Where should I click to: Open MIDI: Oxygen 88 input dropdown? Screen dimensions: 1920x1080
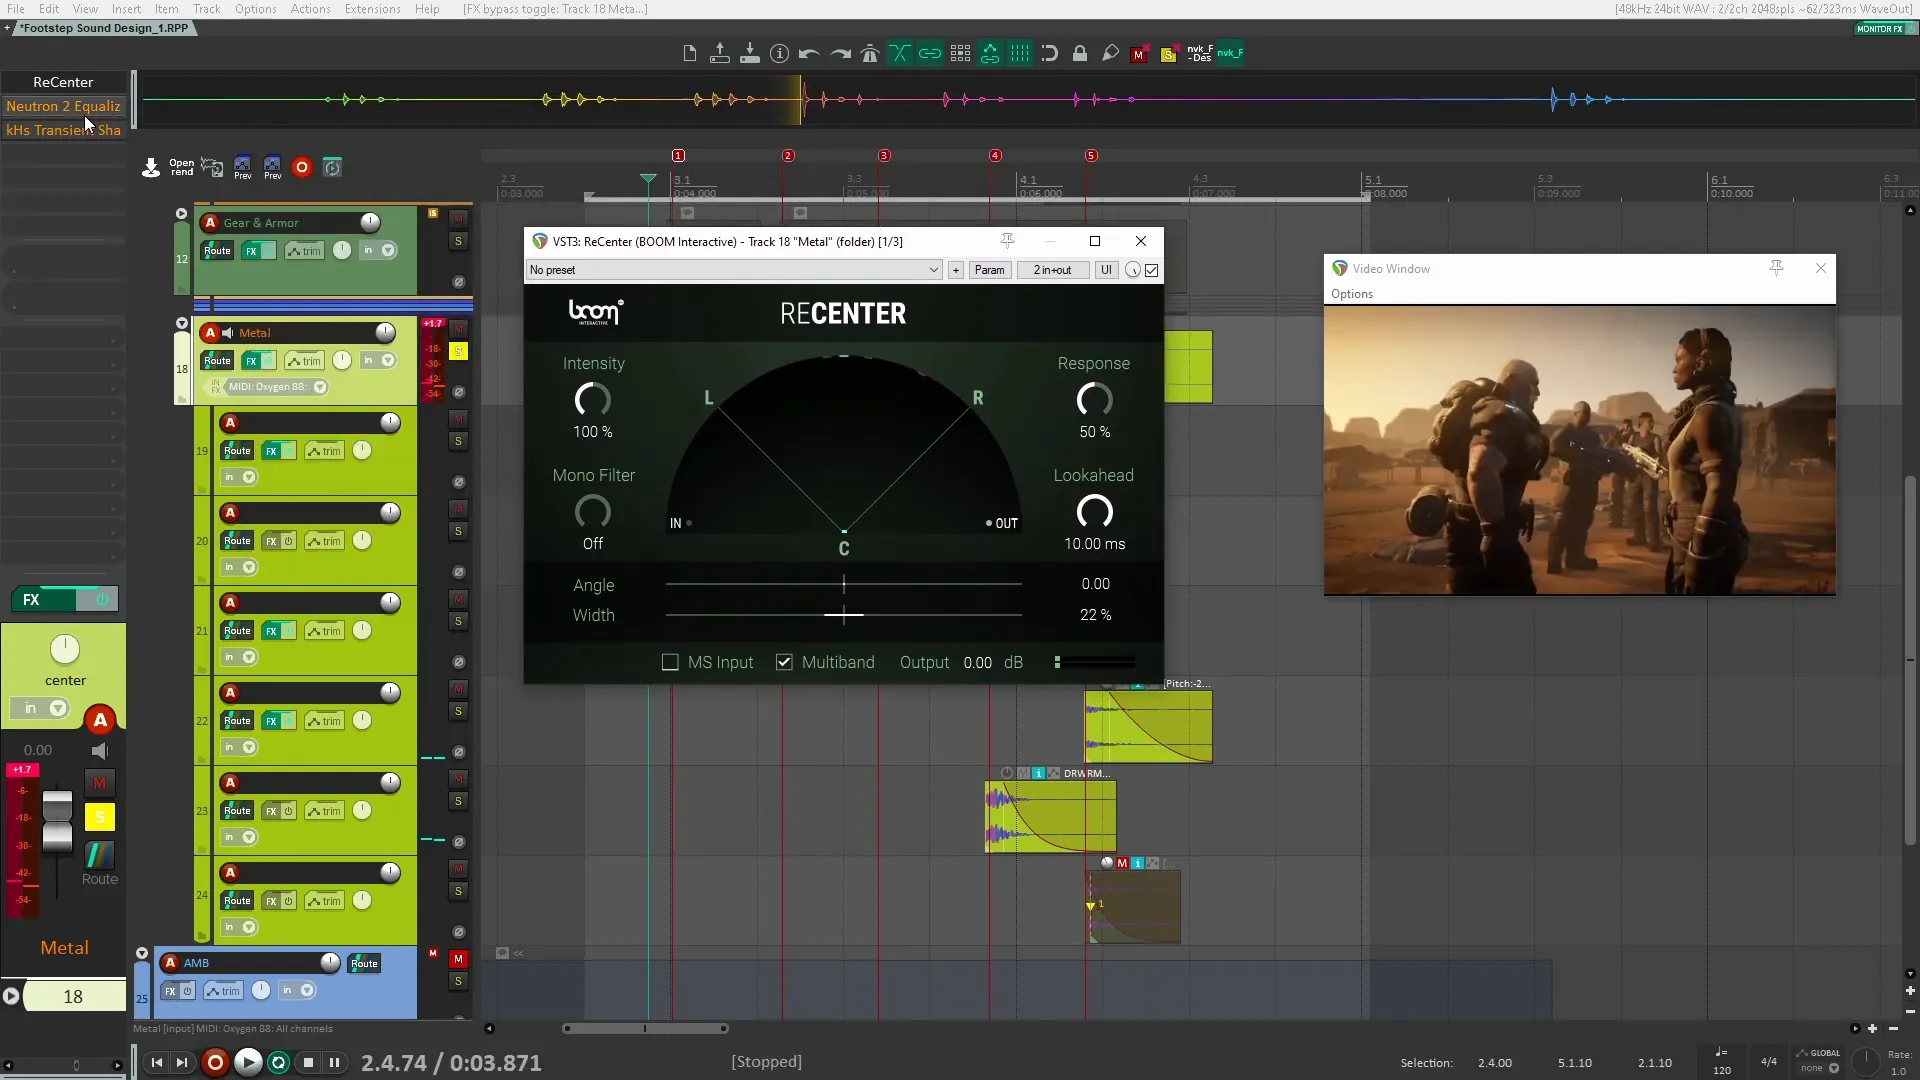(320, 387)
